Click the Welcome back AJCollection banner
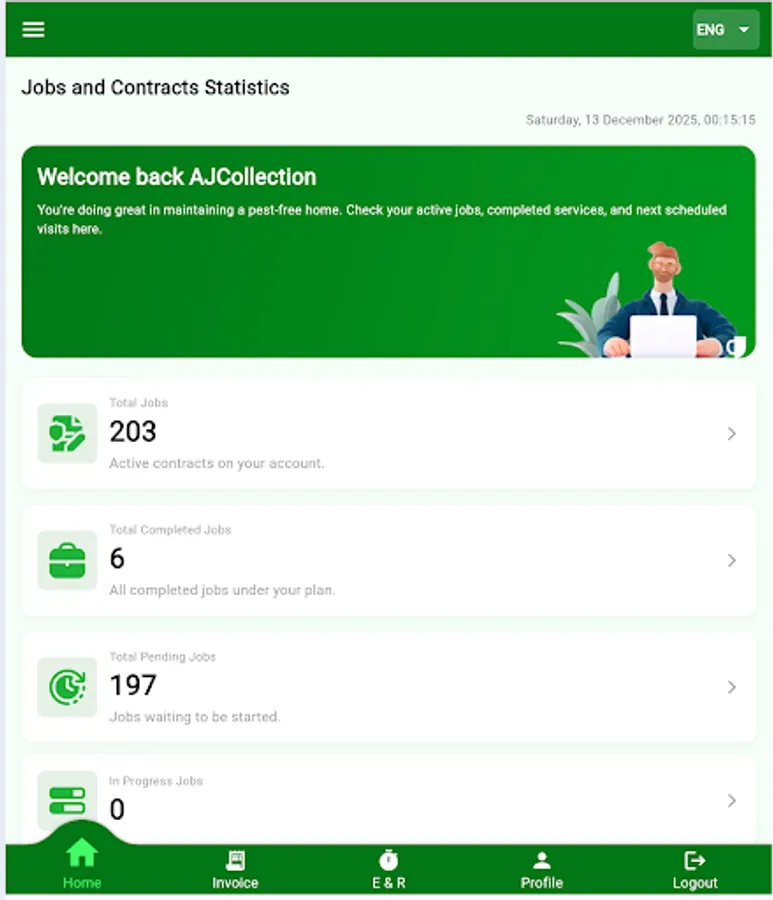 point(387,250)
